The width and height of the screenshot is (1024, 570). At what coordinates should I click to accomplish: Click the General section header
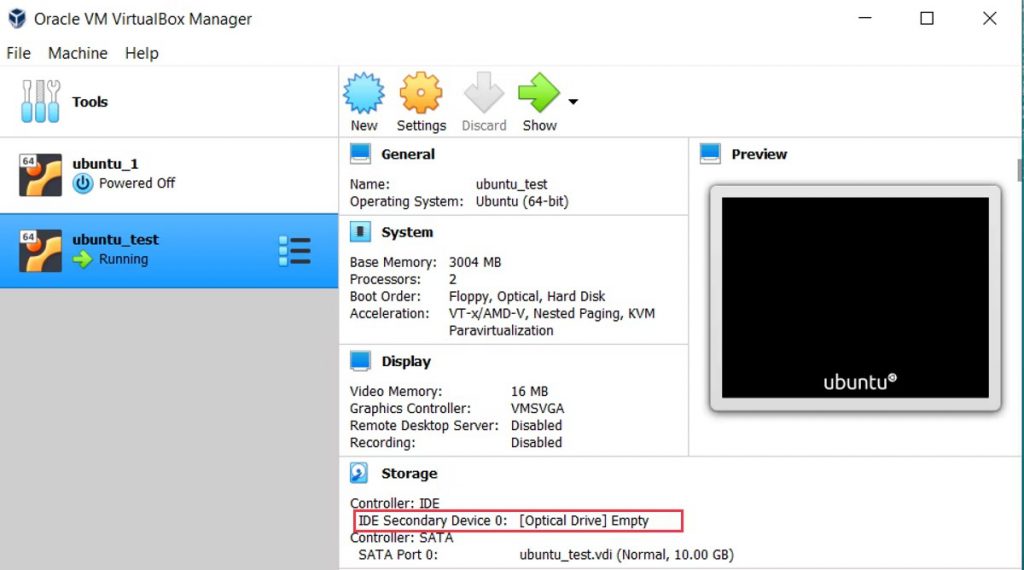point(407,154)
